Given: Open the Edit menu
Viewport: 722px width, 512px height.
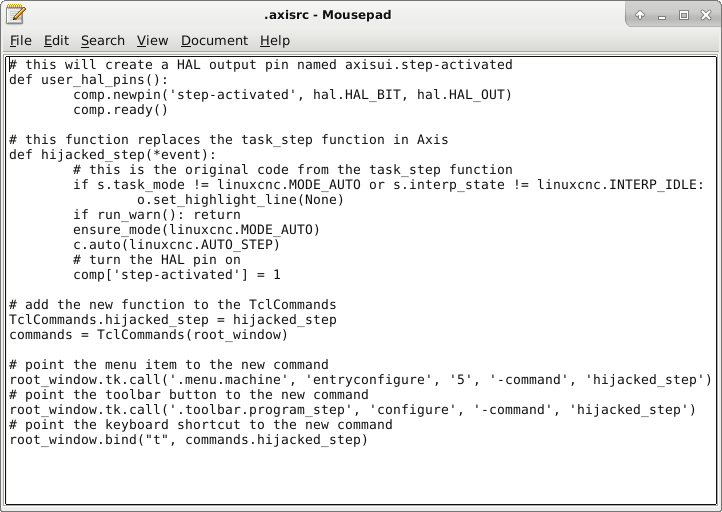Looking at the screenshot, I should coord(56,40).
